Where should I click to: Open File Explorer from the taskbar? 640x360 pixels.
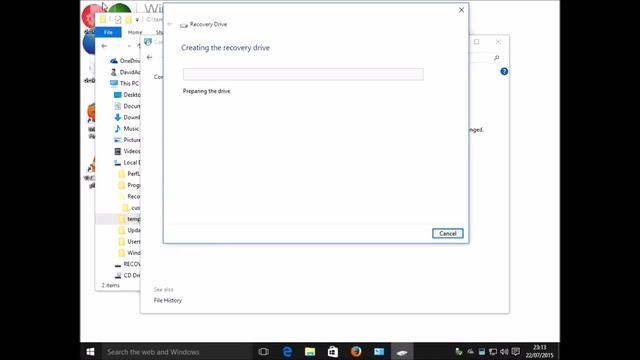[x=310, y=351]
